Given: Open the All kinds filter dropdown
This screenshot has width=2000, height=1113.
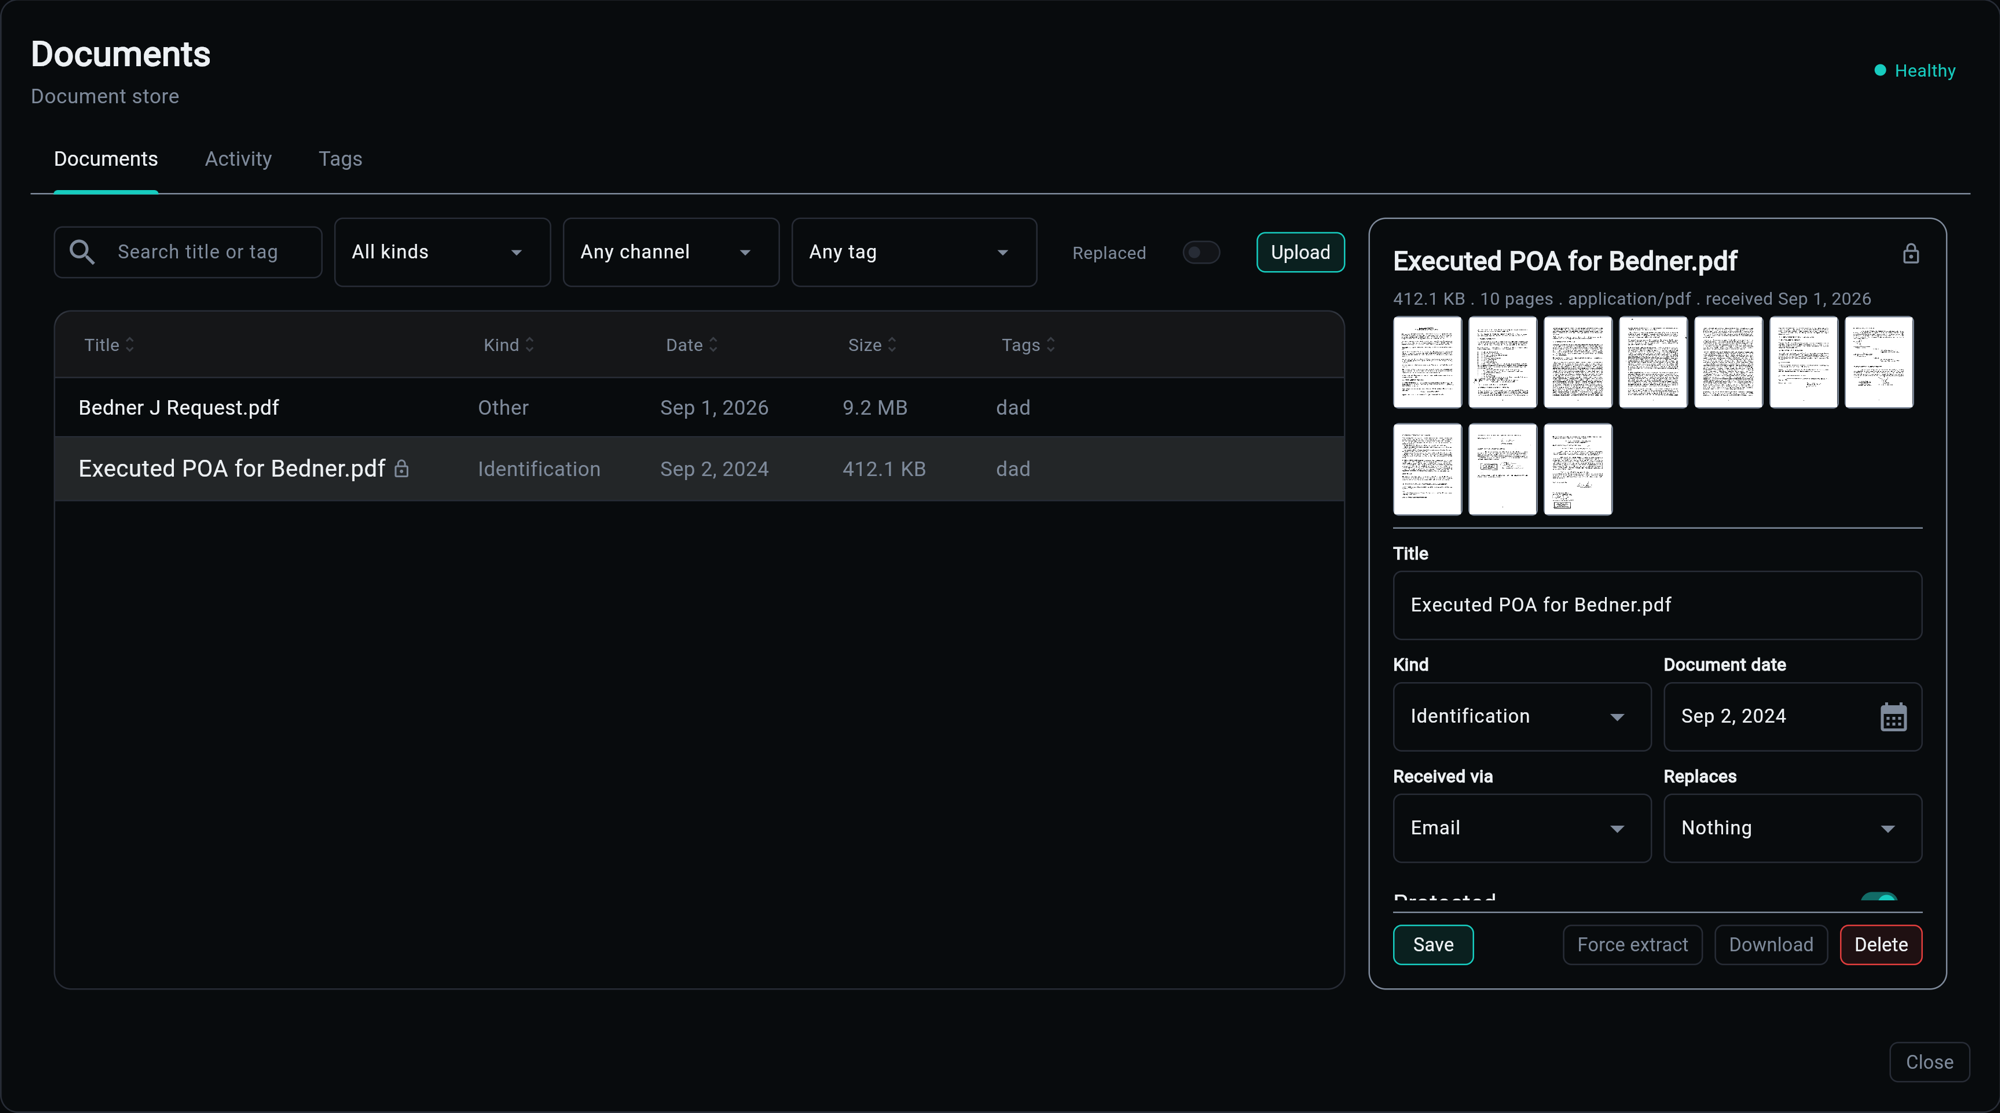Looking at the screenshot, I should 442,253.
